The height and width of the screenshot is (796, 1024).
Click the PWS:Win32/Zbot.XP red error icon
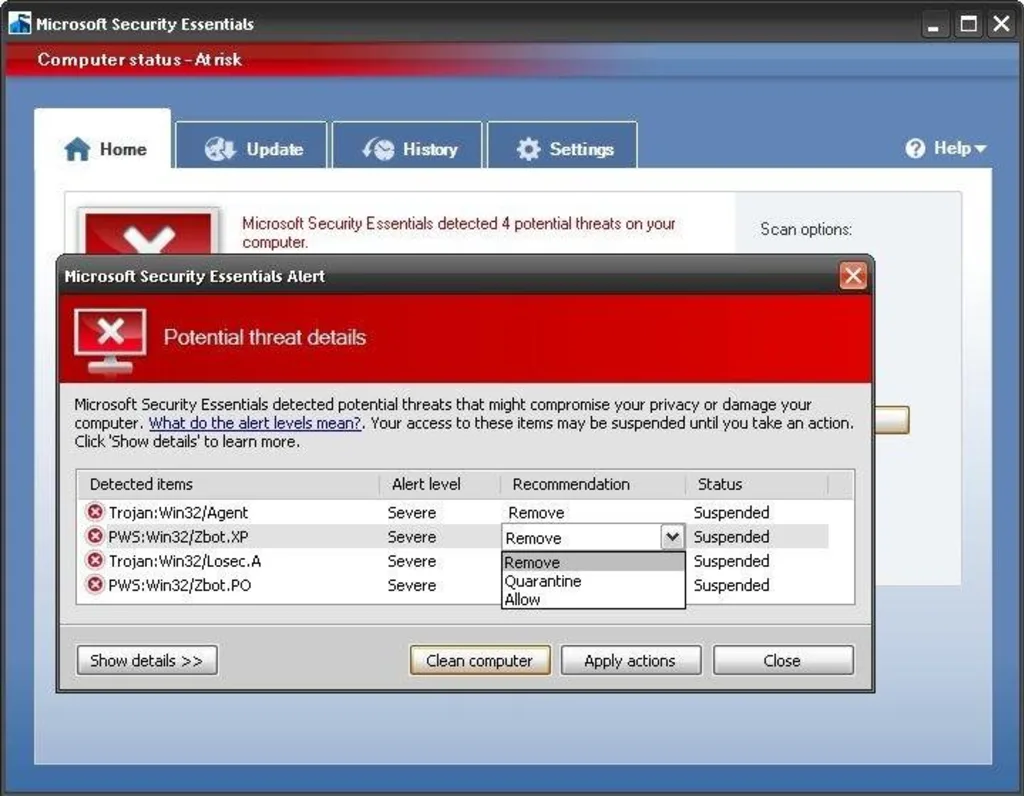click(x=95, y=537)
